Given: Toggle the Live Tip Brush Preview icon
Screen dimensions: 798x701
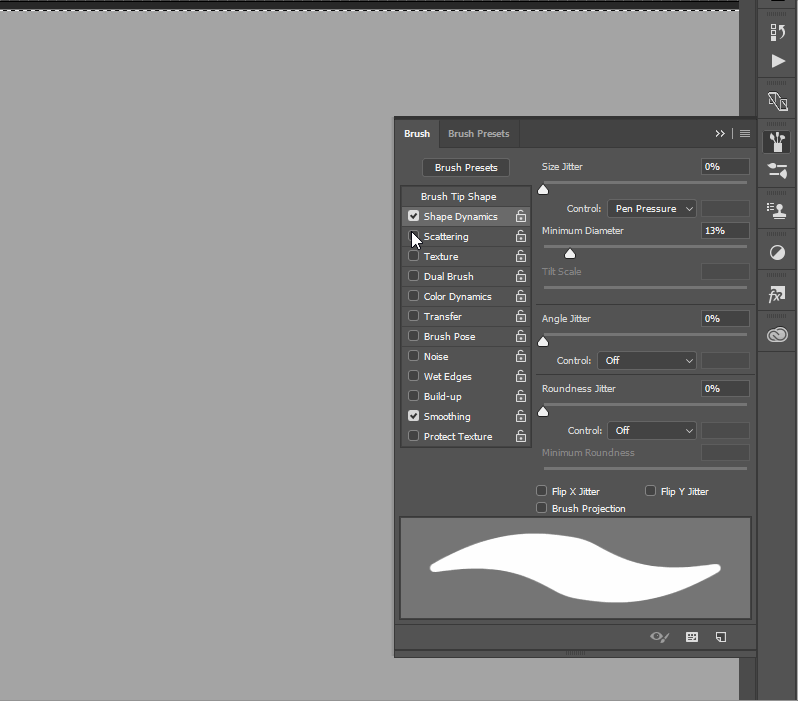Looking at the screenshot, I should (659, 637).
